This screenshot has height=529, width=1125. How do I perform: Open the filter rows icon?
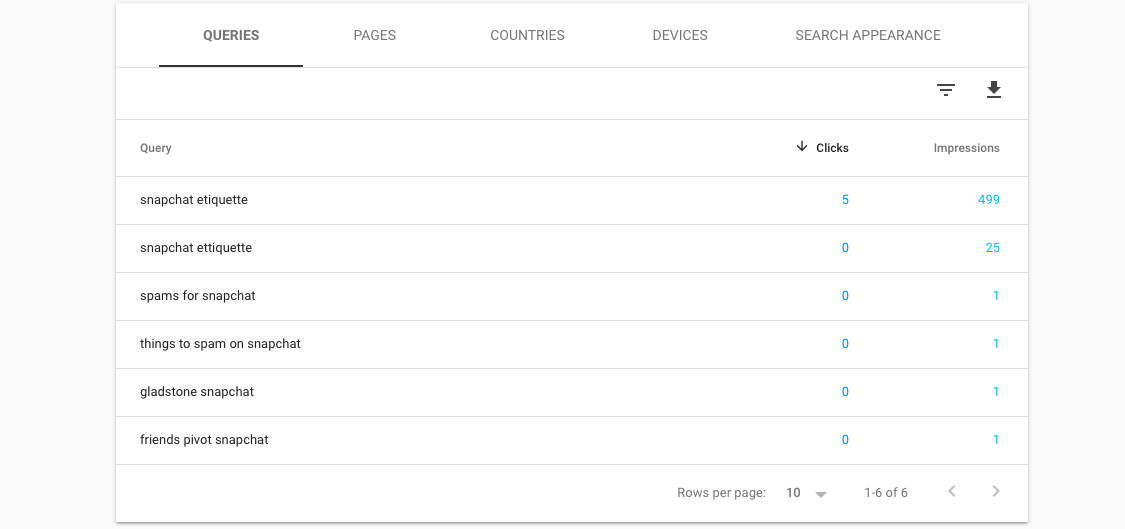click(x=946, y=90)
